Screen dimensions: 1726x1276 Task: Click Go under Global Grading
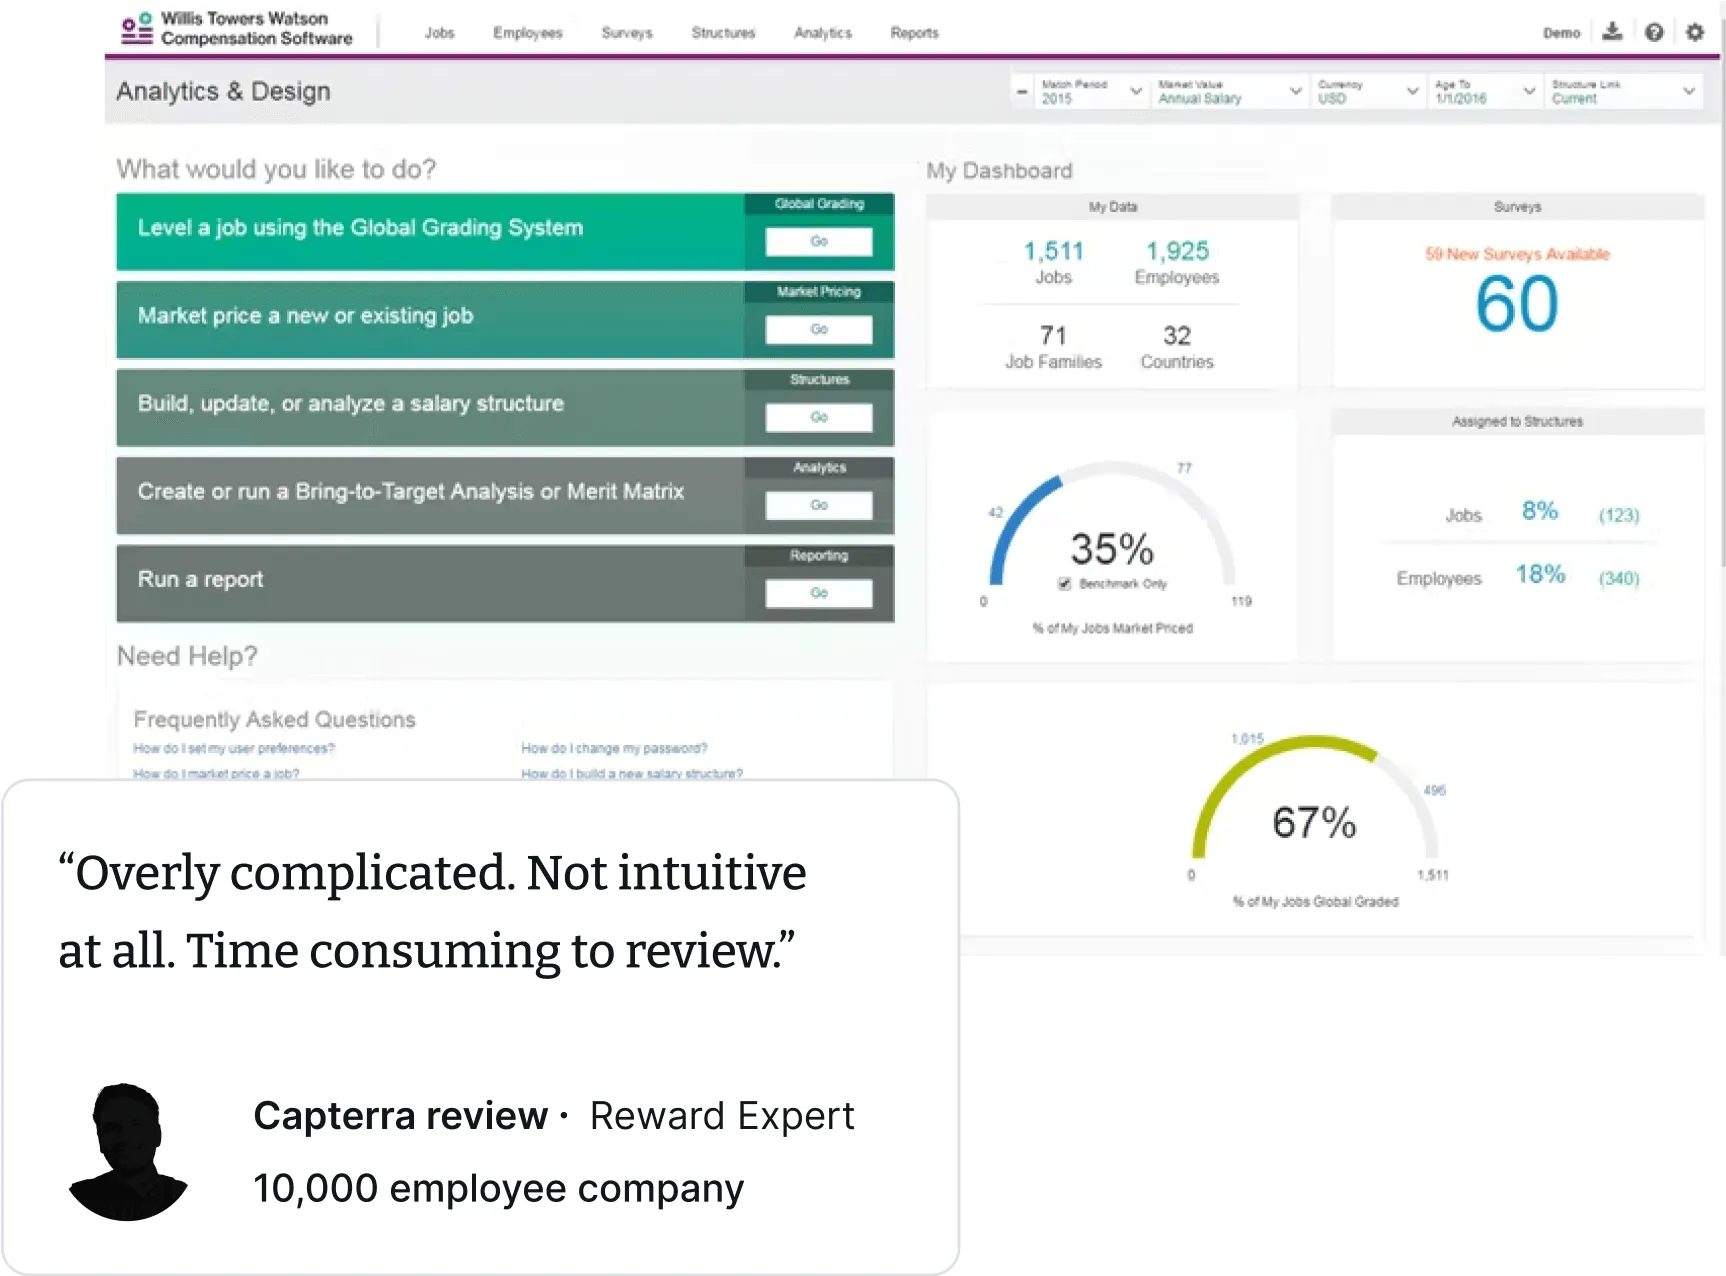click(819, 242)
